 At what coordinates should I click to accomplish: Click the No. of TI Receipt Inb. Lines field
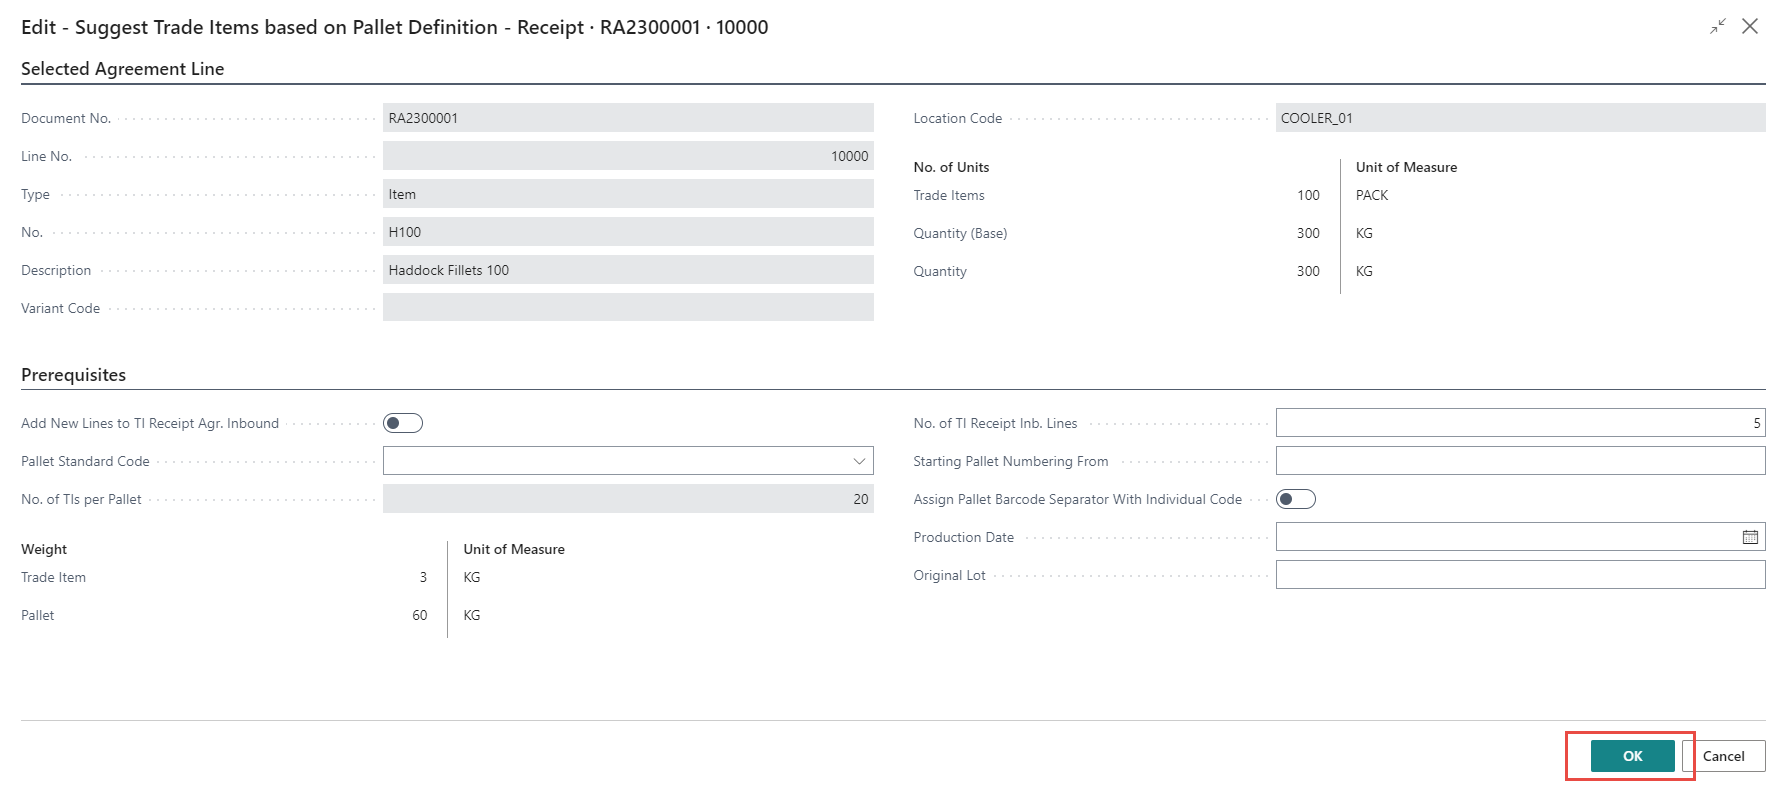[x=1518, y=423]
